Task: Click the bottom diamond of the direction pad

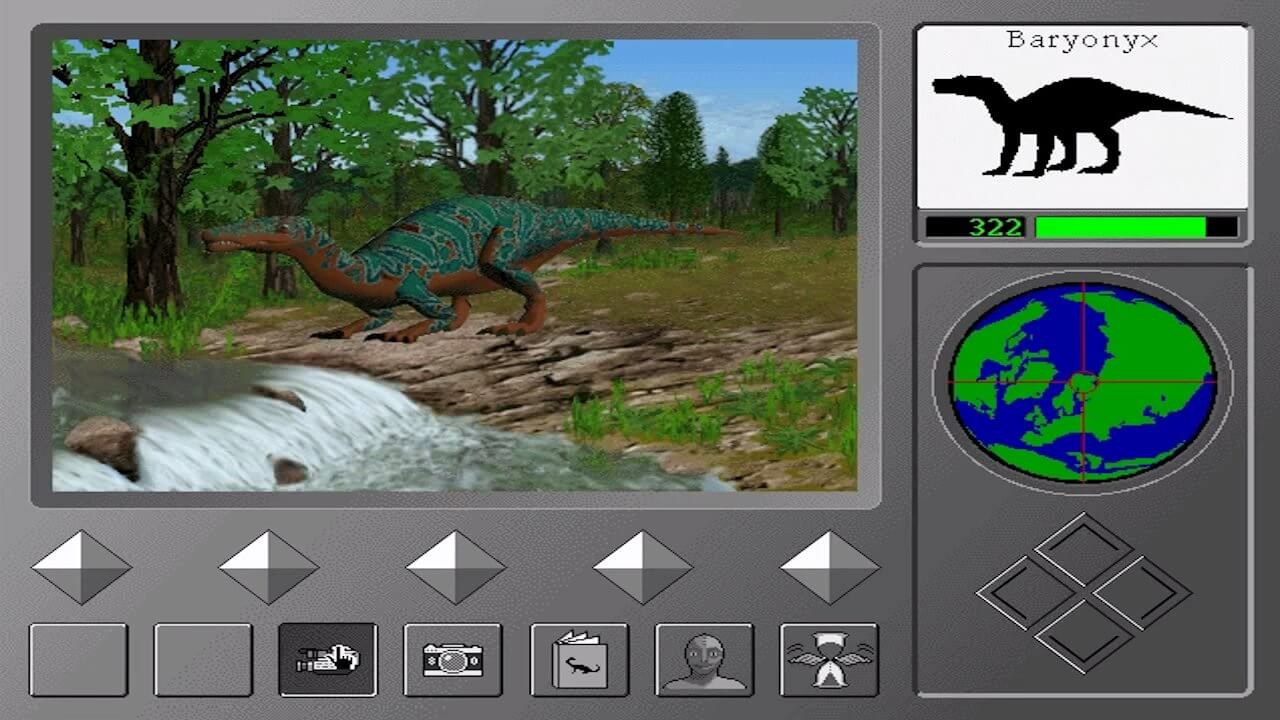Action: 1084,636
